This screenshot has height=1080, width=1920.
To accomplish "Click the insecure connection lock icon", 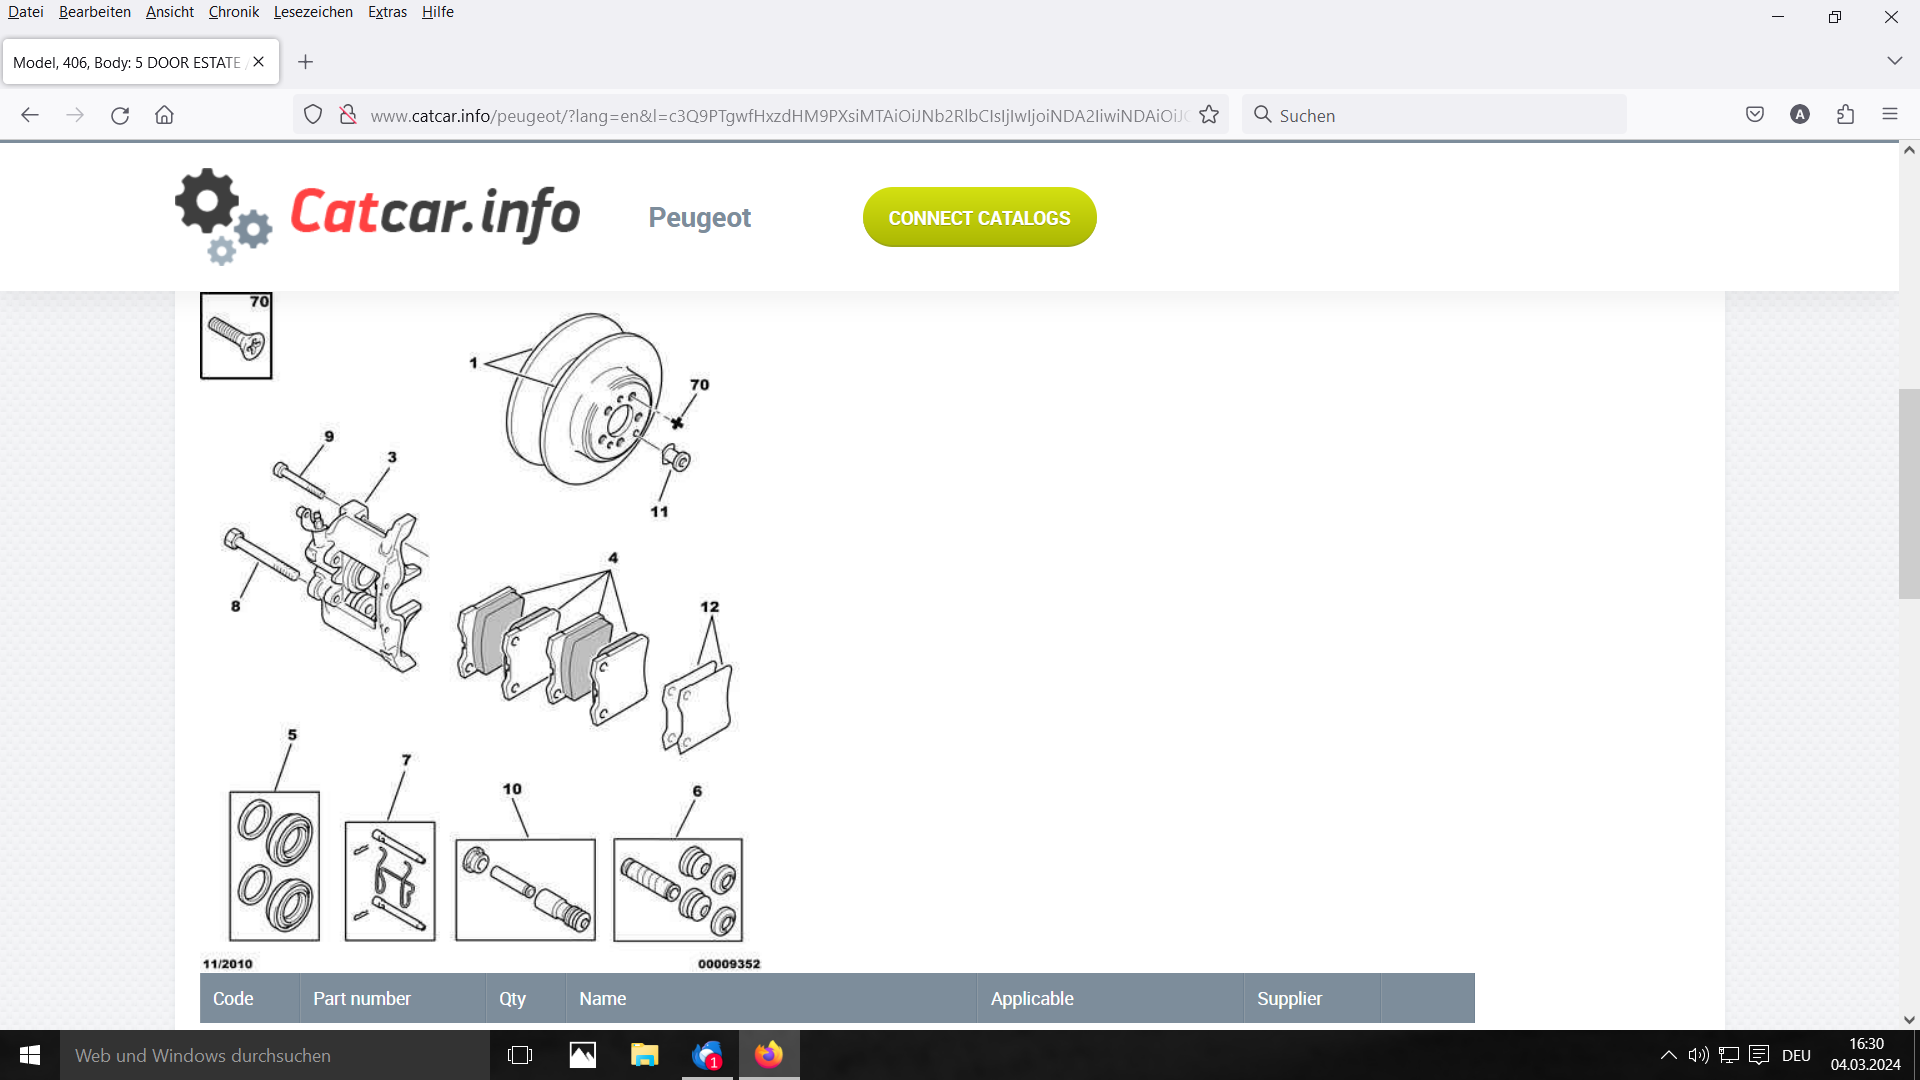I will (x=347, y=115).
